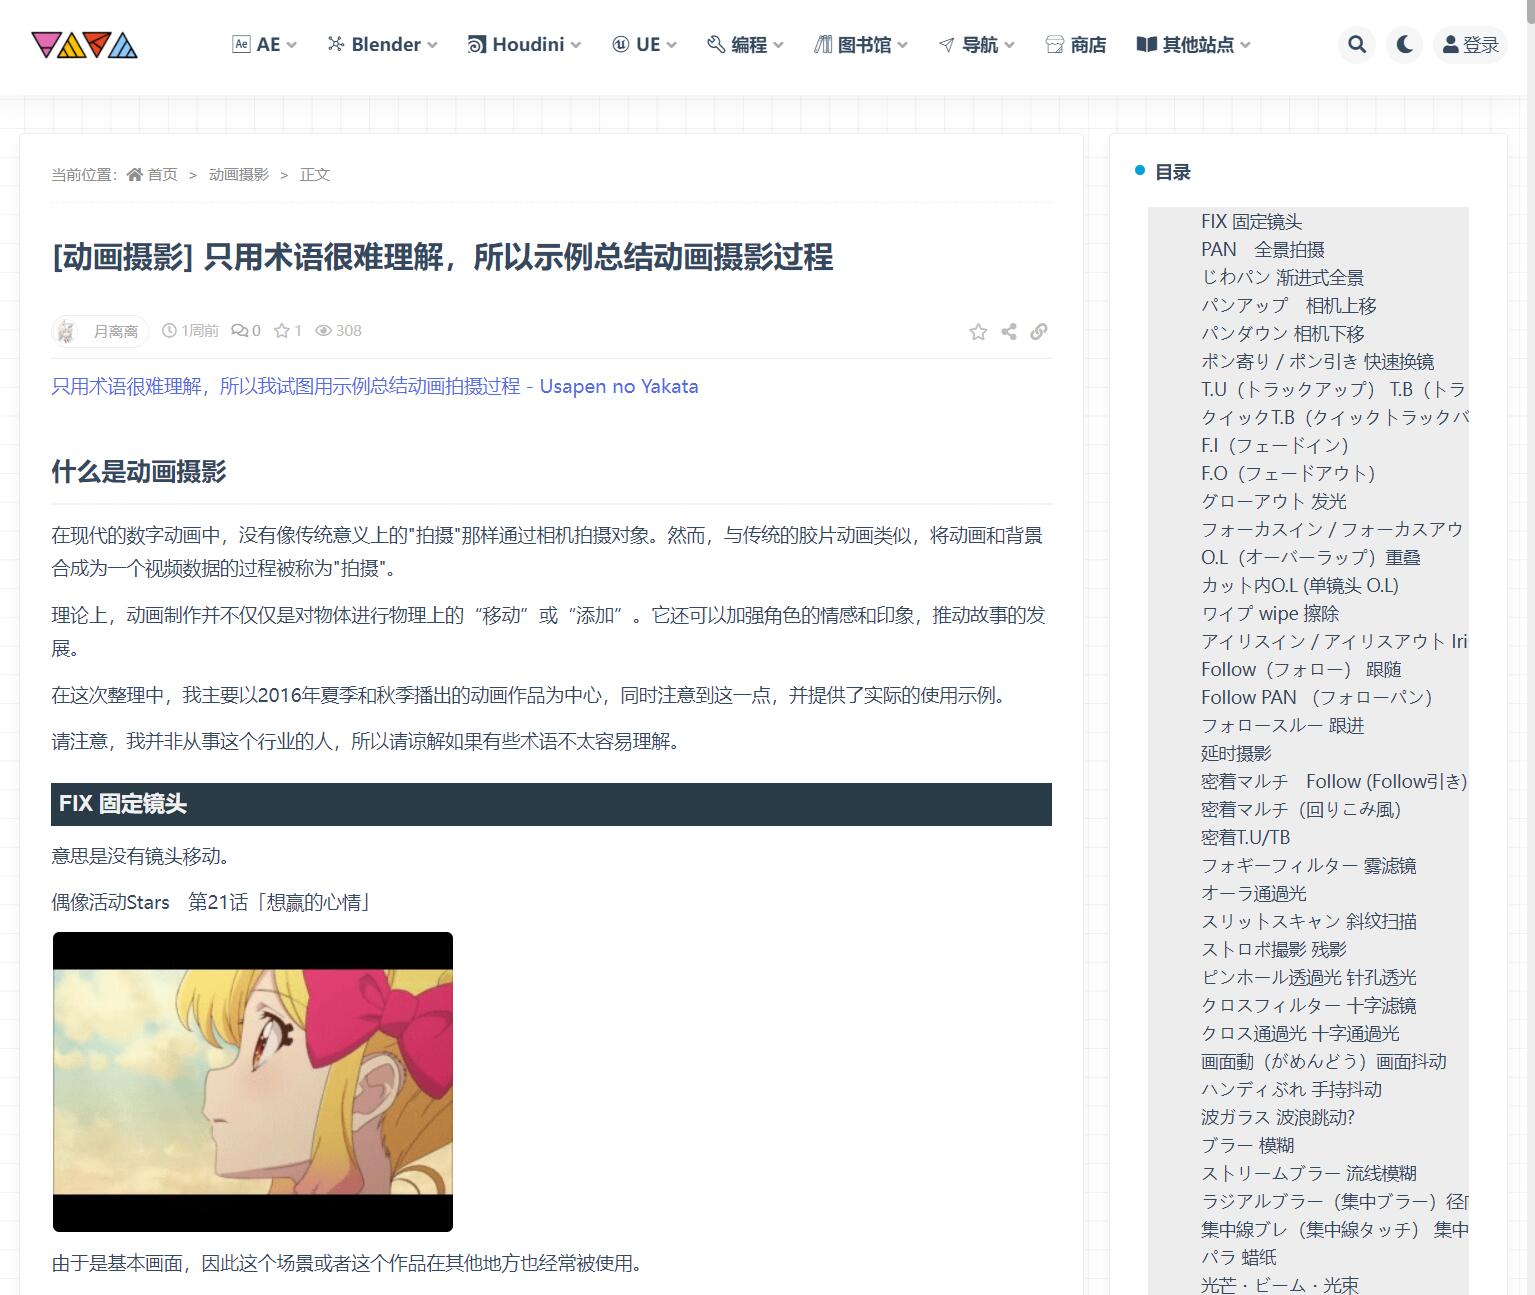Image resolution: width=1535 pixels, height=1295 pixels.
Task: Open author 月离离 profile
Action: [x=115, y=331]
